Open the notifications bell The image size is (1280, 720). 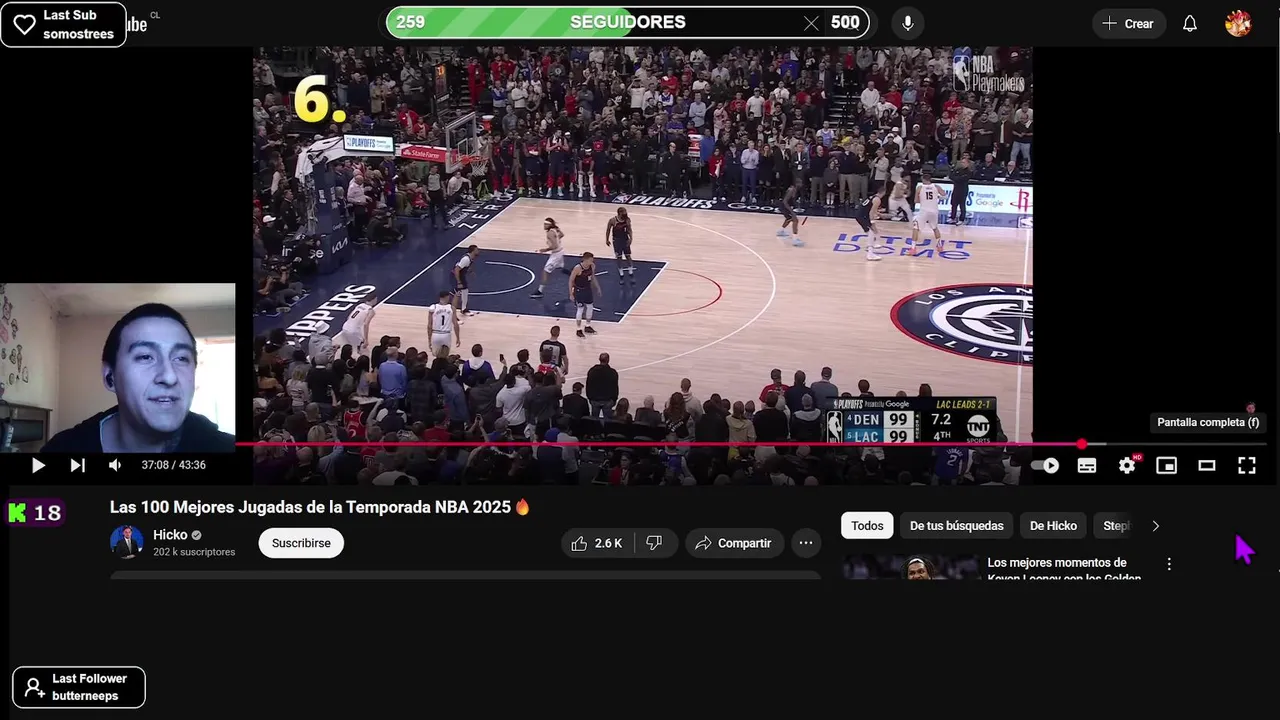coord(1190,24)
